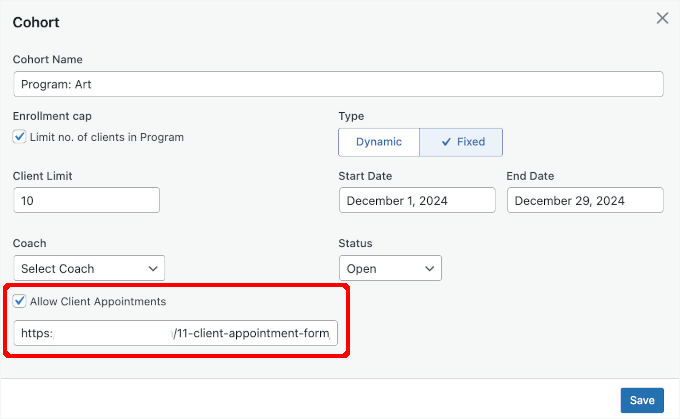Screen dimensions: 680x419
Task: Click the Status field label
Action: (356, 243)
